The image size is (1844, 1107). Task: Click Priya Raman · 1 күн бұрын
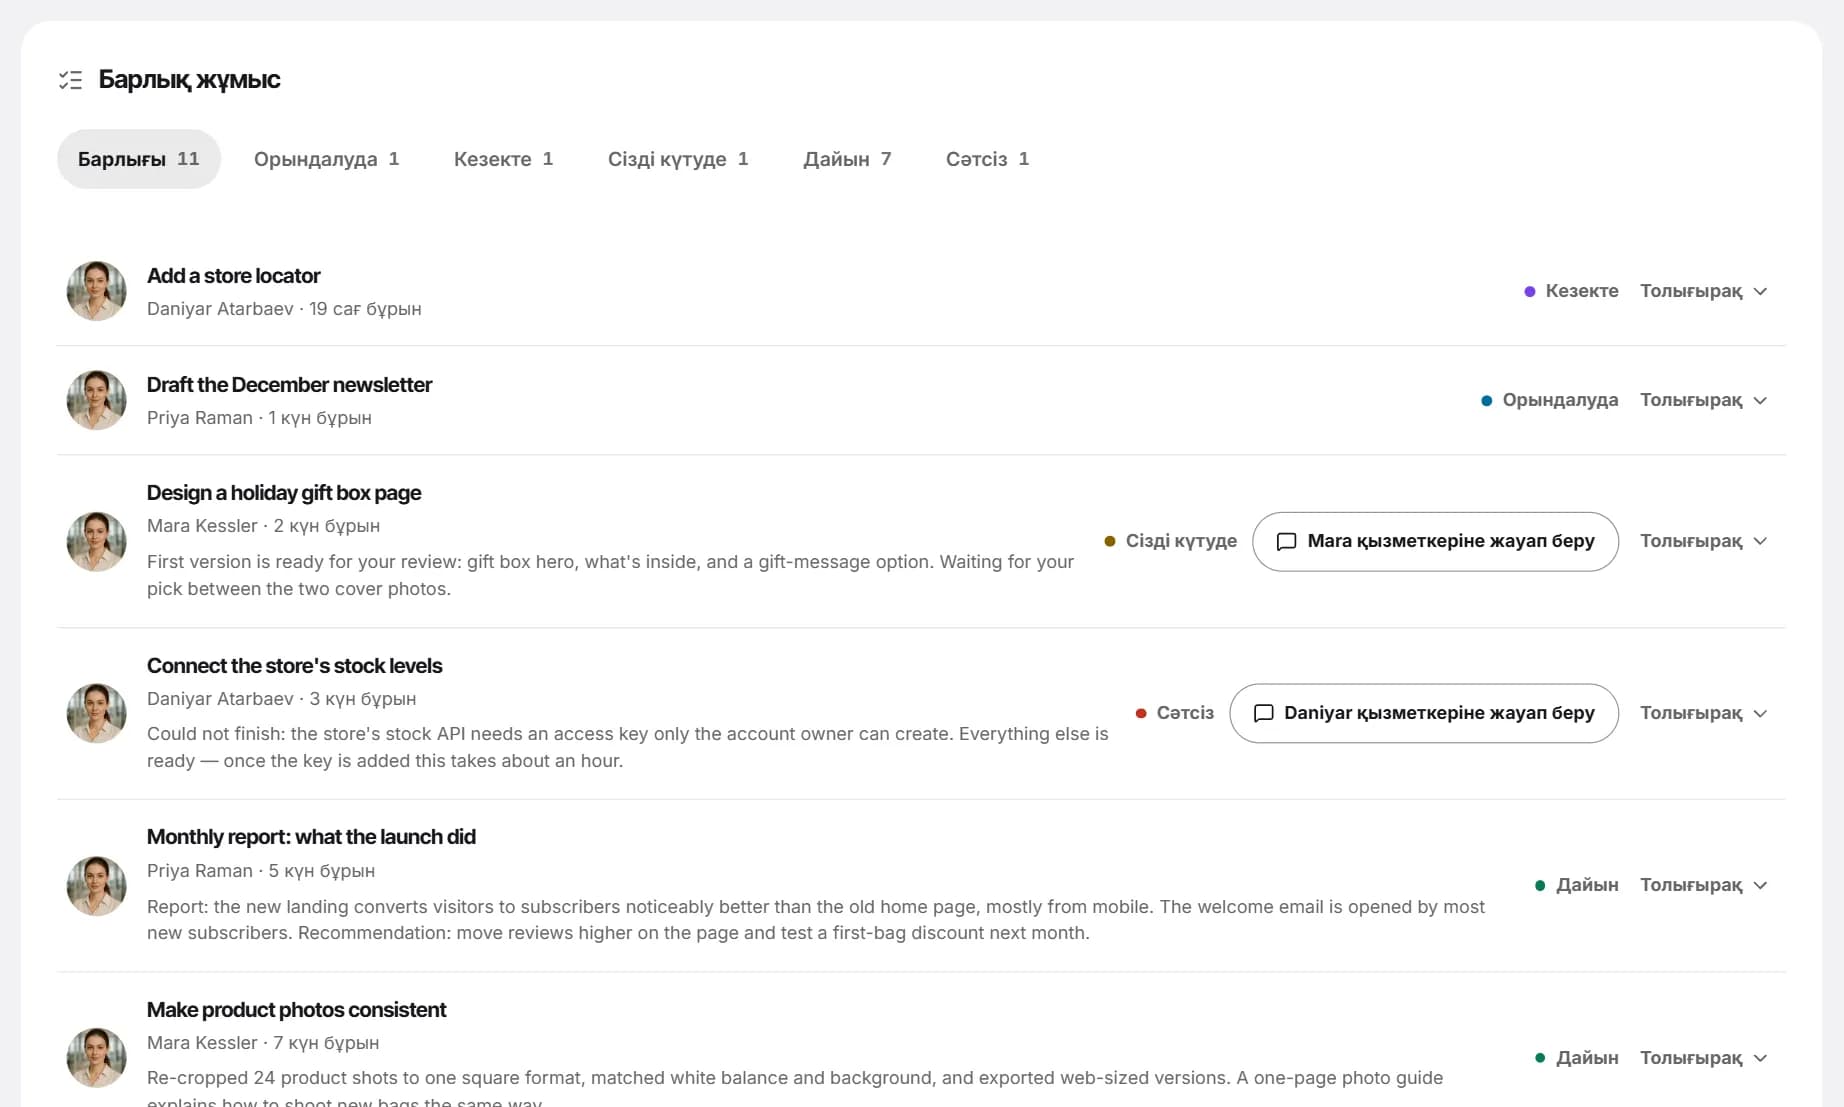(x=259, y=418)
